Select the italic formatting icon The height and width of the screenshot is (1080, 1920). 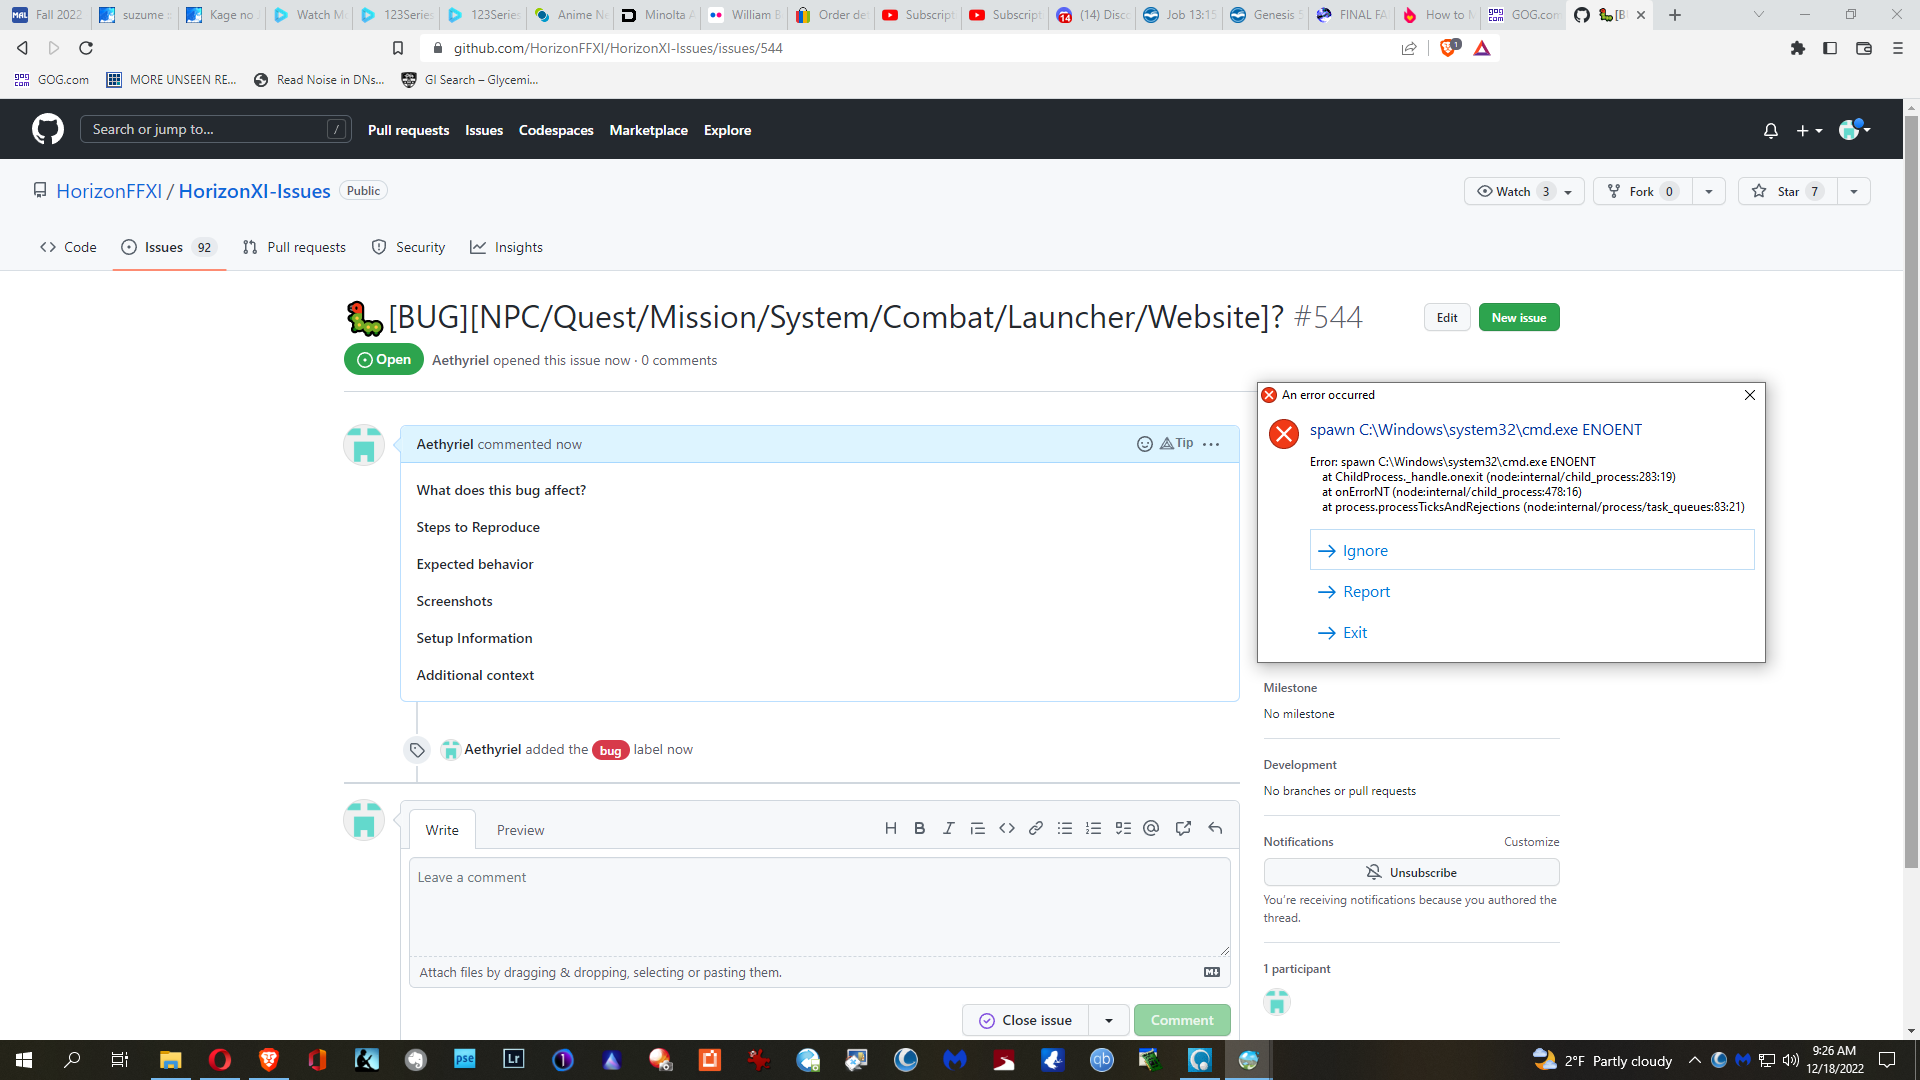(948, 828)
